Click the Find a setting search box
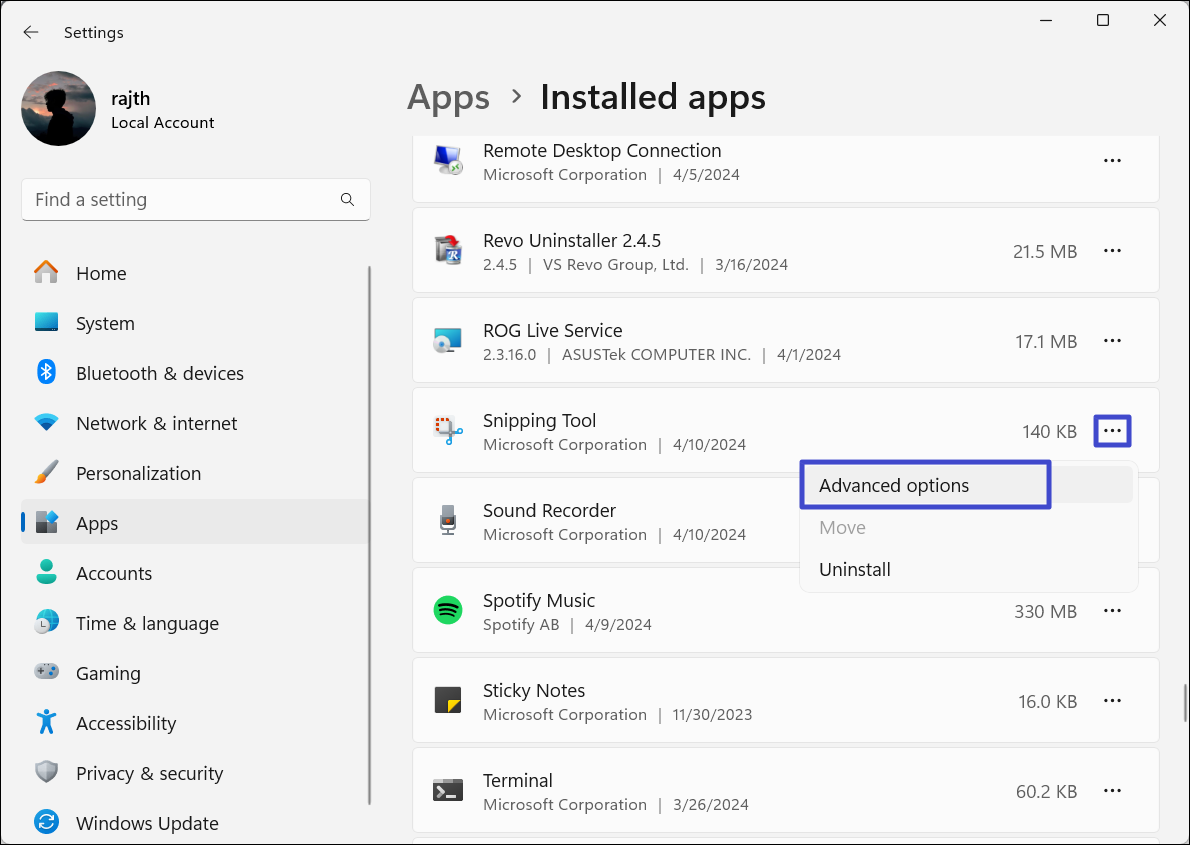The image size is (1190, 845). tap(180, 200)
